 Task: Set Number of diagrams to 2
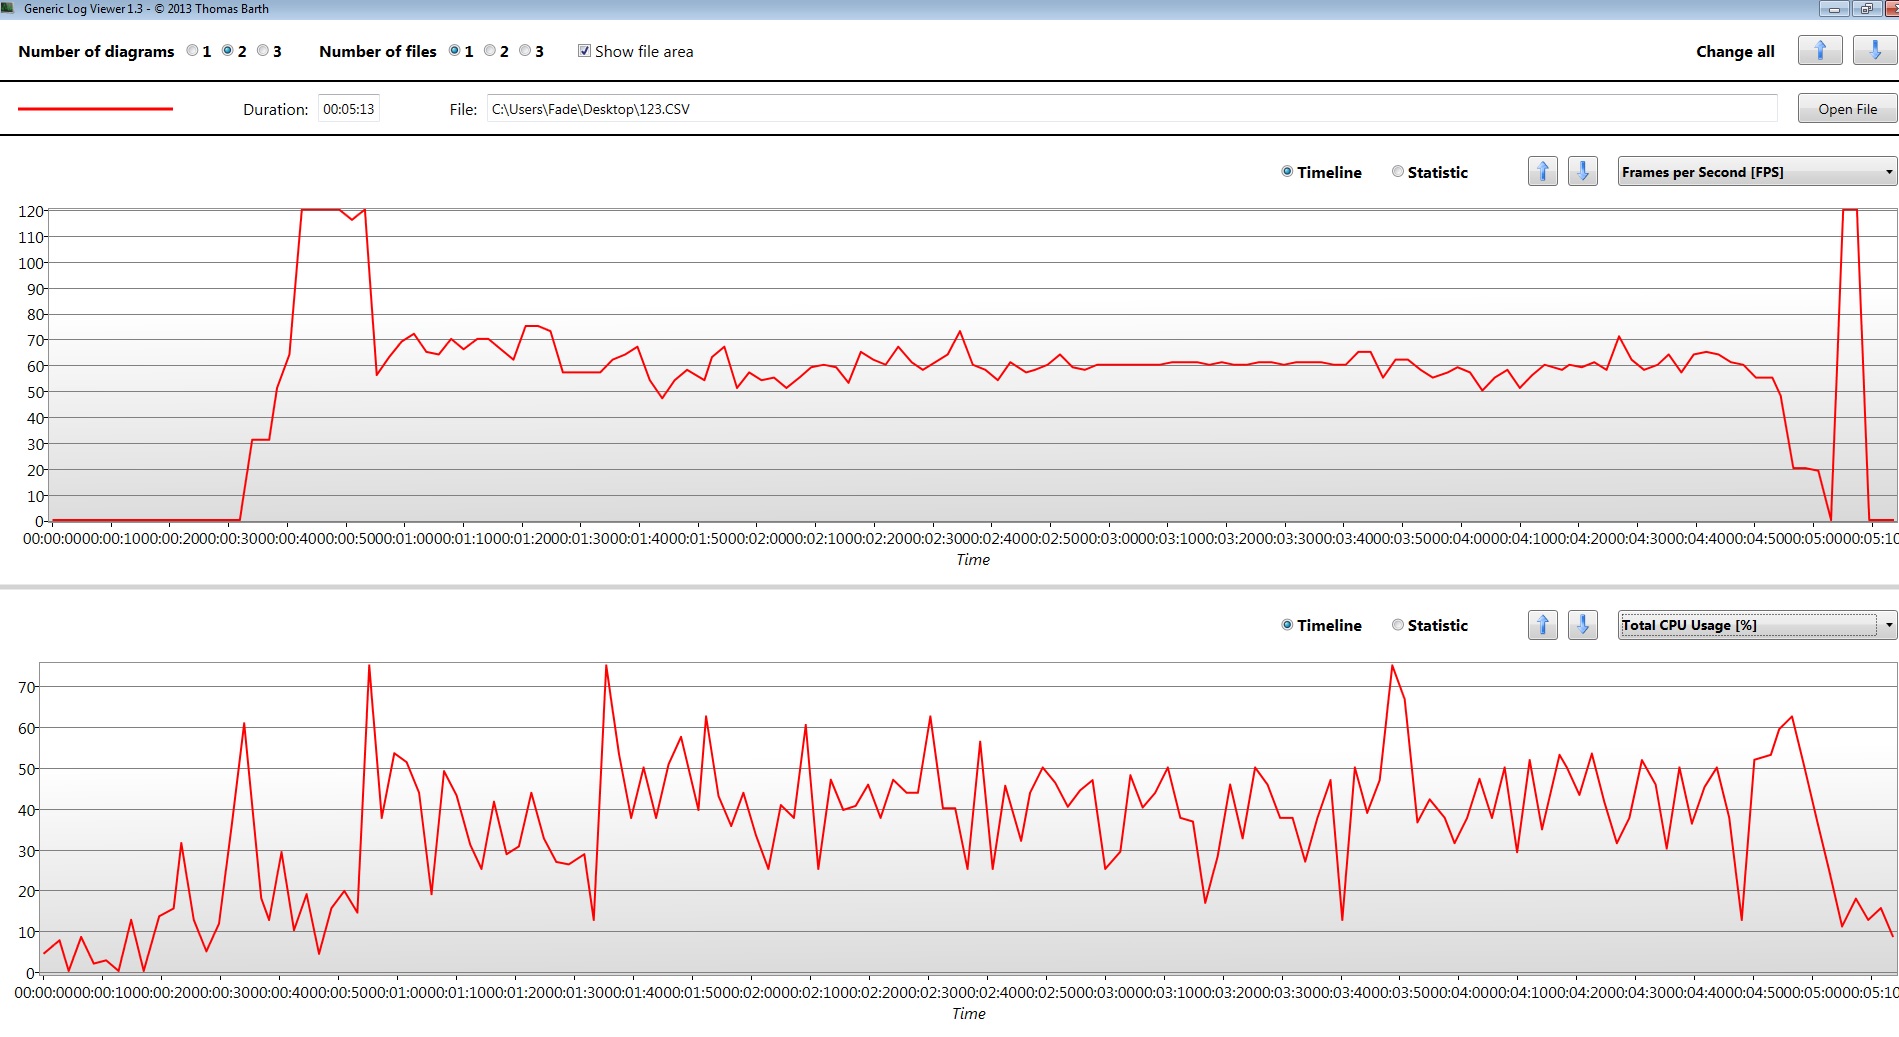[228, 51]
